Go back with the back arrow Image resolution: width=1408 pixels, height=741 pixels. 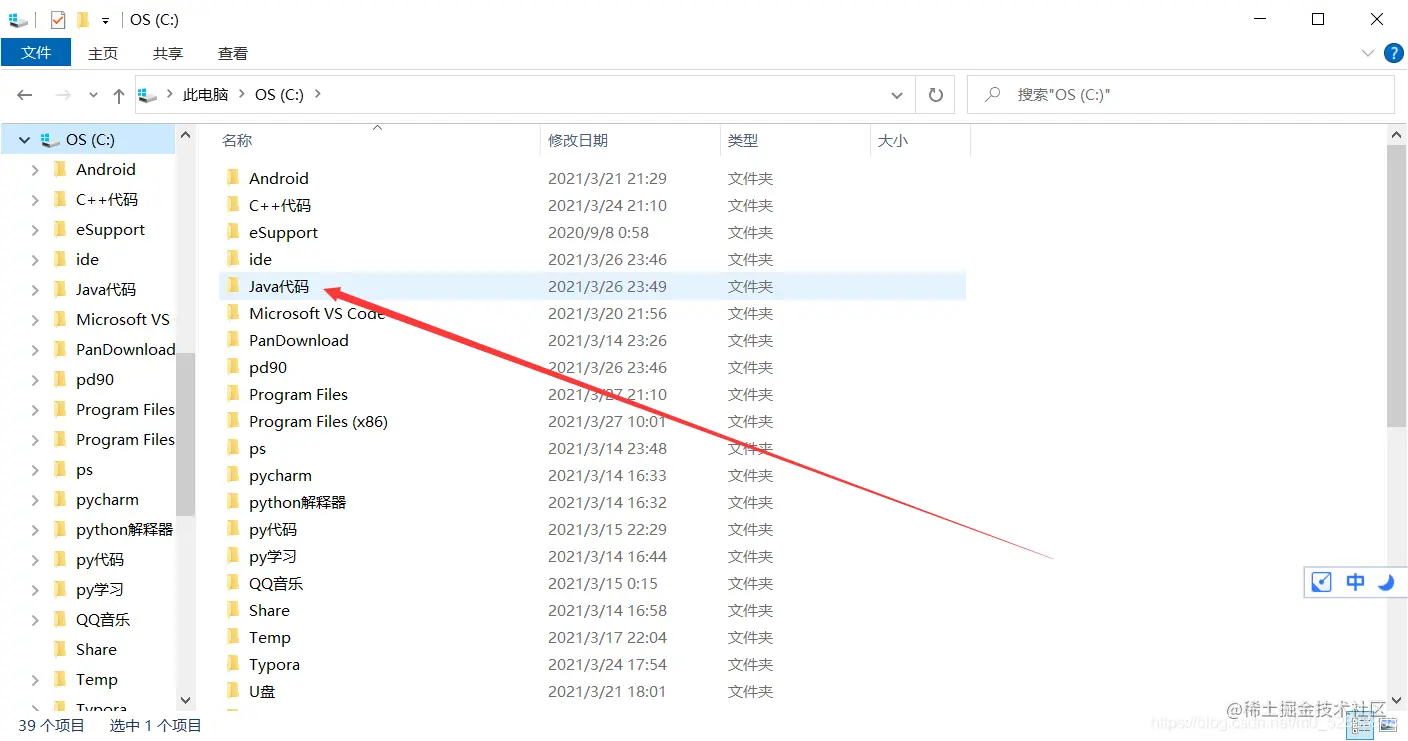(x=25, y=95)
